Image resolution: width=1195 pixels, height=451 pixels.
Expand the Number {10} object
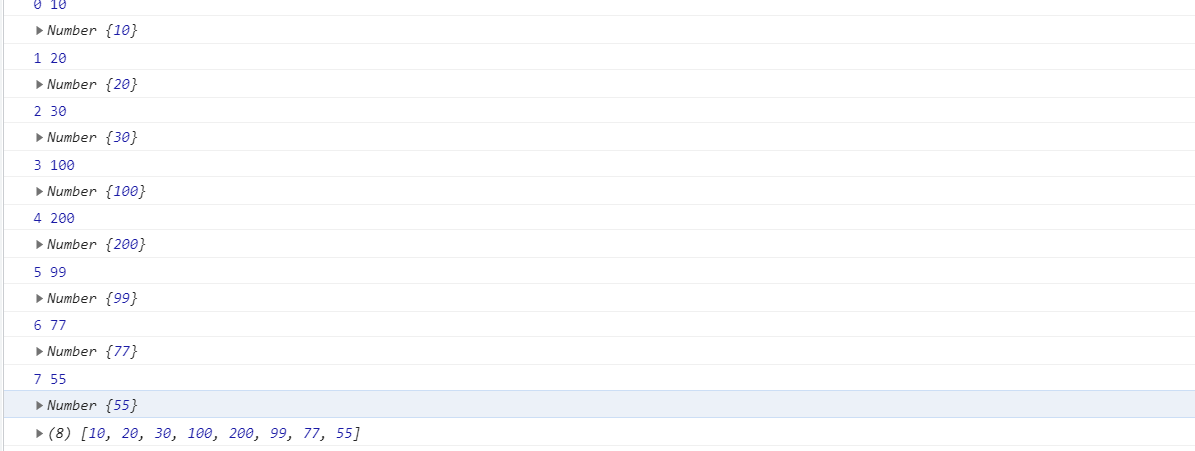coord(40,31)
